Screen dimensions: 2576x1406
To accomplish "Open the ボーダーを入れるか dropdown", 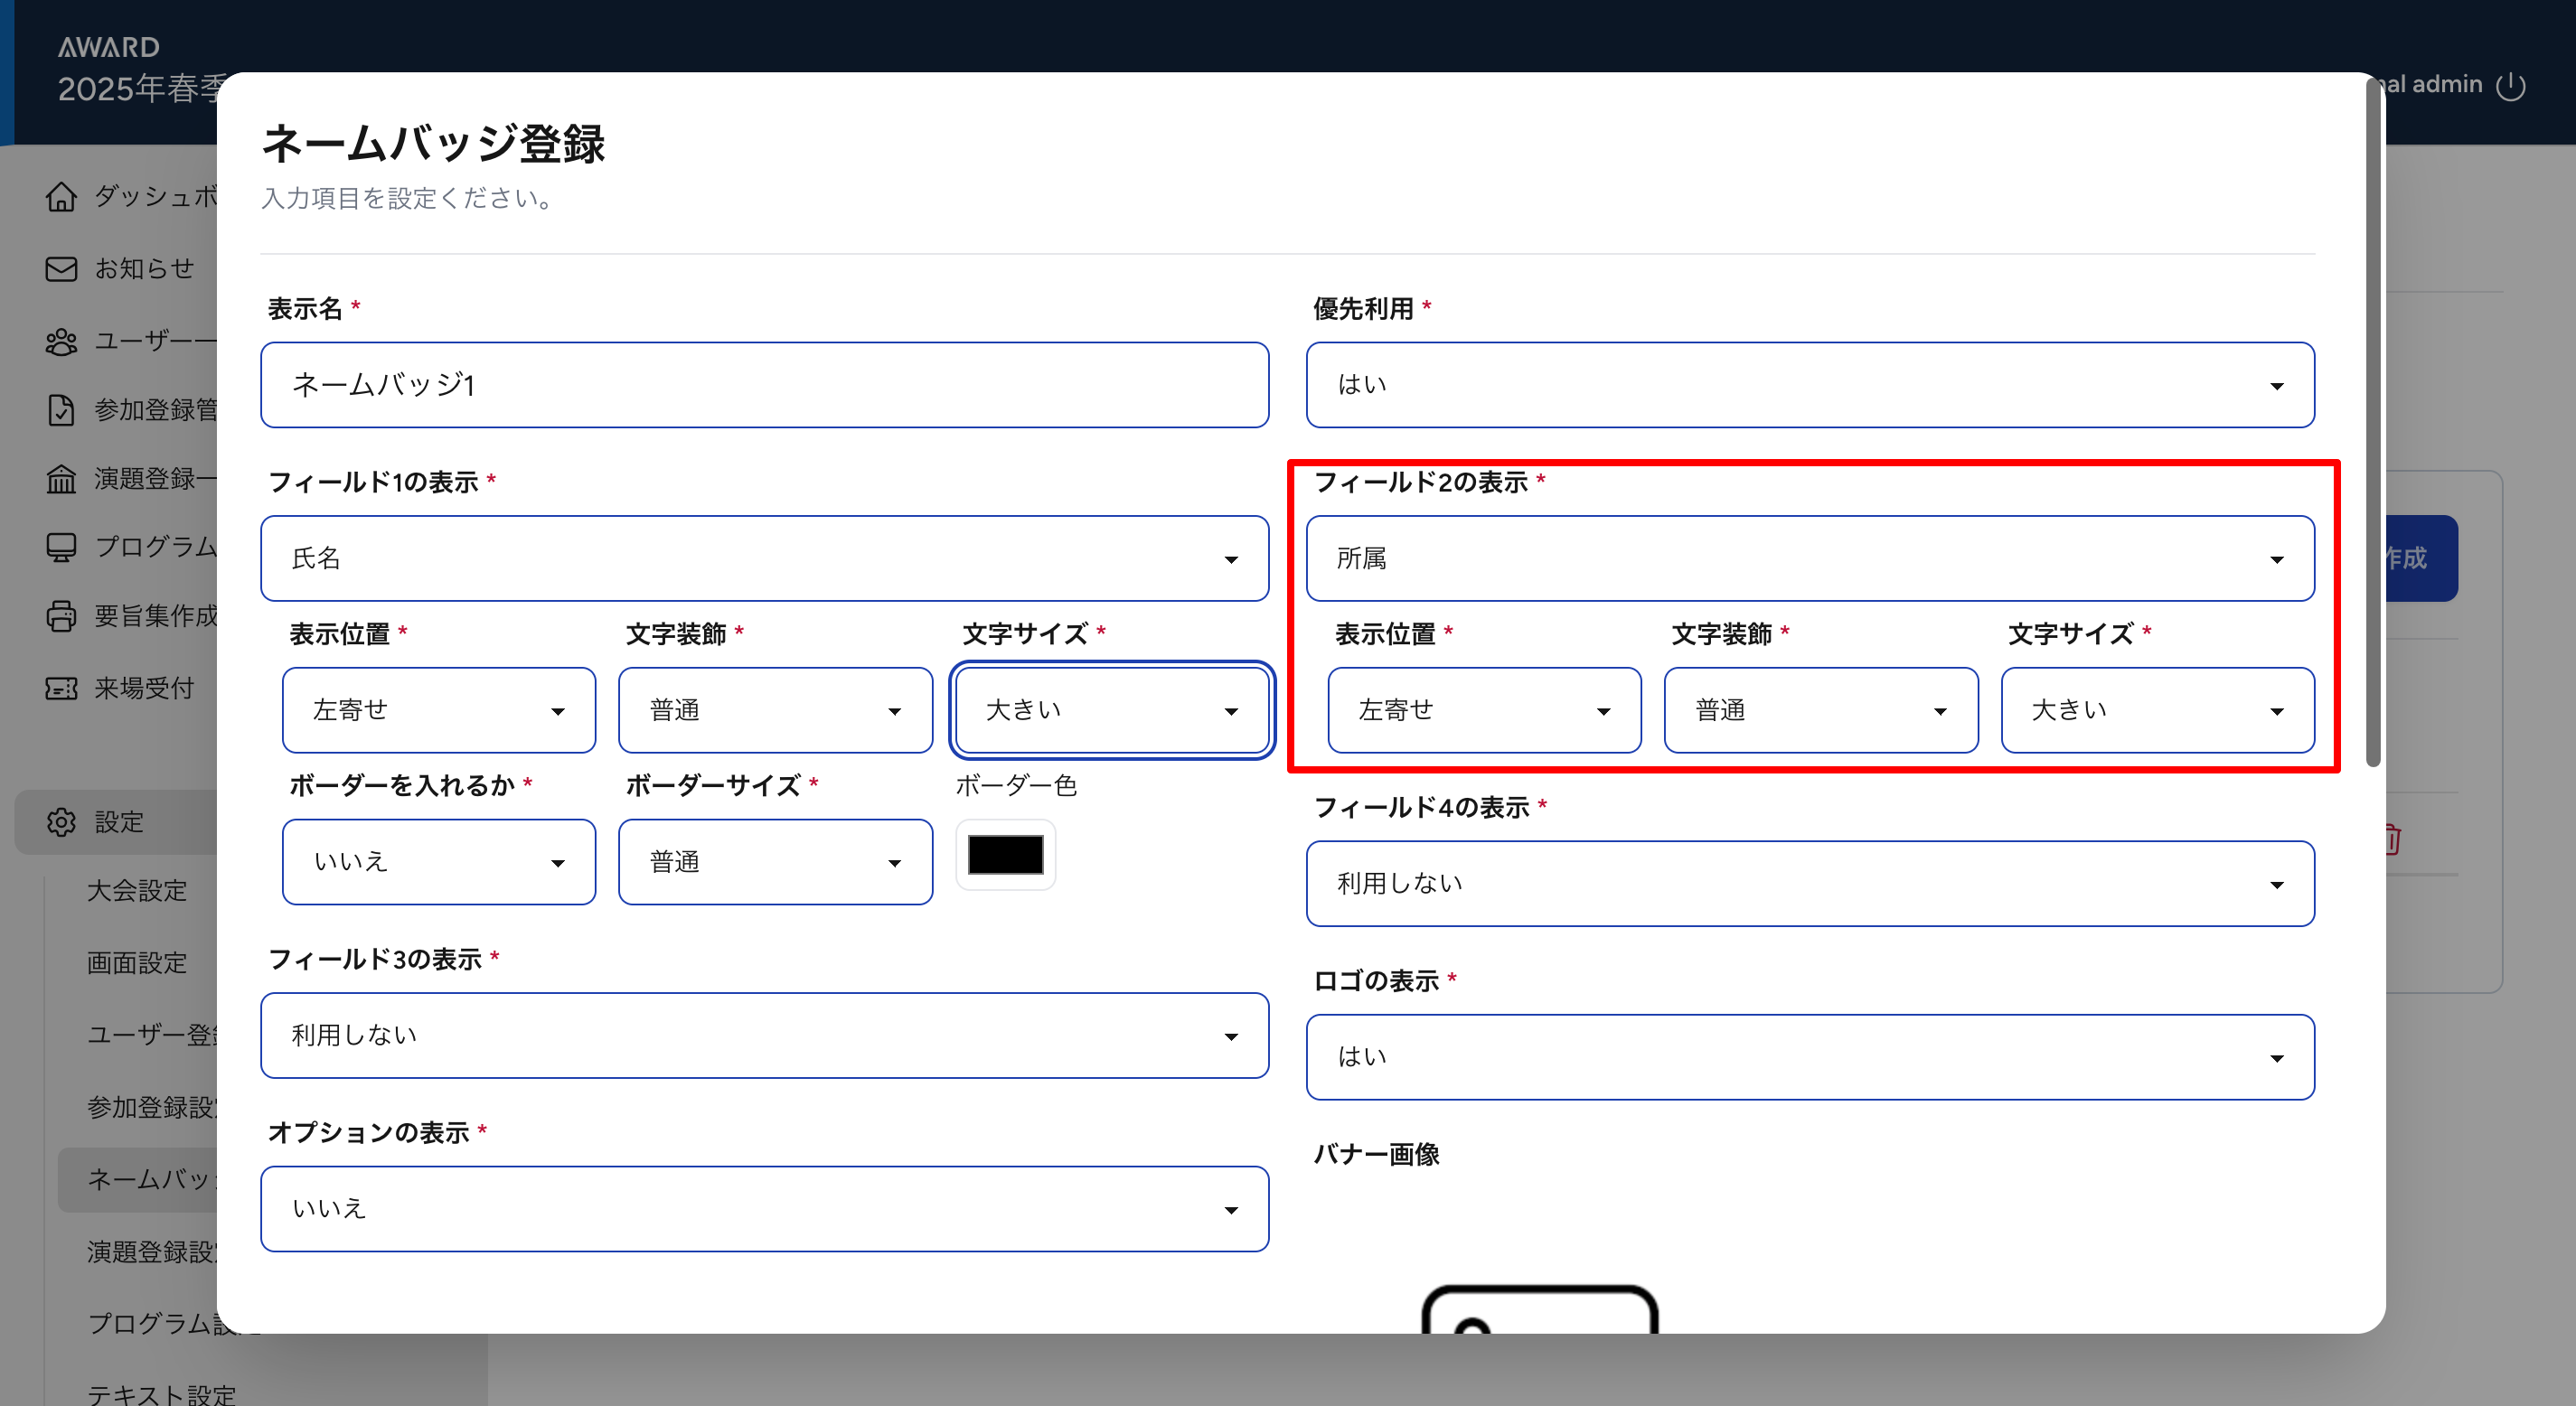I will [x=438, y=862].
